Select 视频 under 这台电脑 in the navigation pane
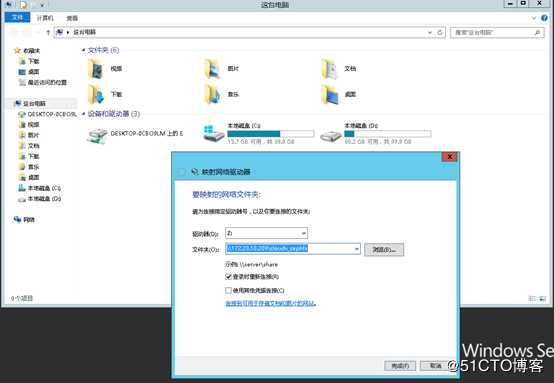Screen dimensions: 554x383 29,125
